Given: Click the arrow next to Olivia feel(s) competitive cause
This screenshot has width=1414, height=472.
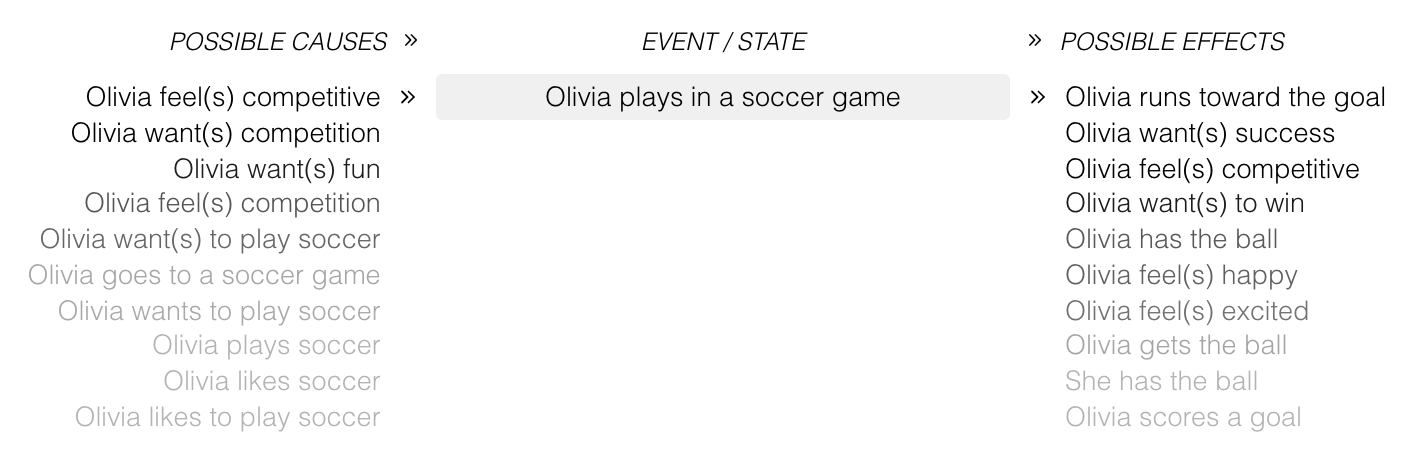Looking at the screenshot, I should [x=406, y=97].
